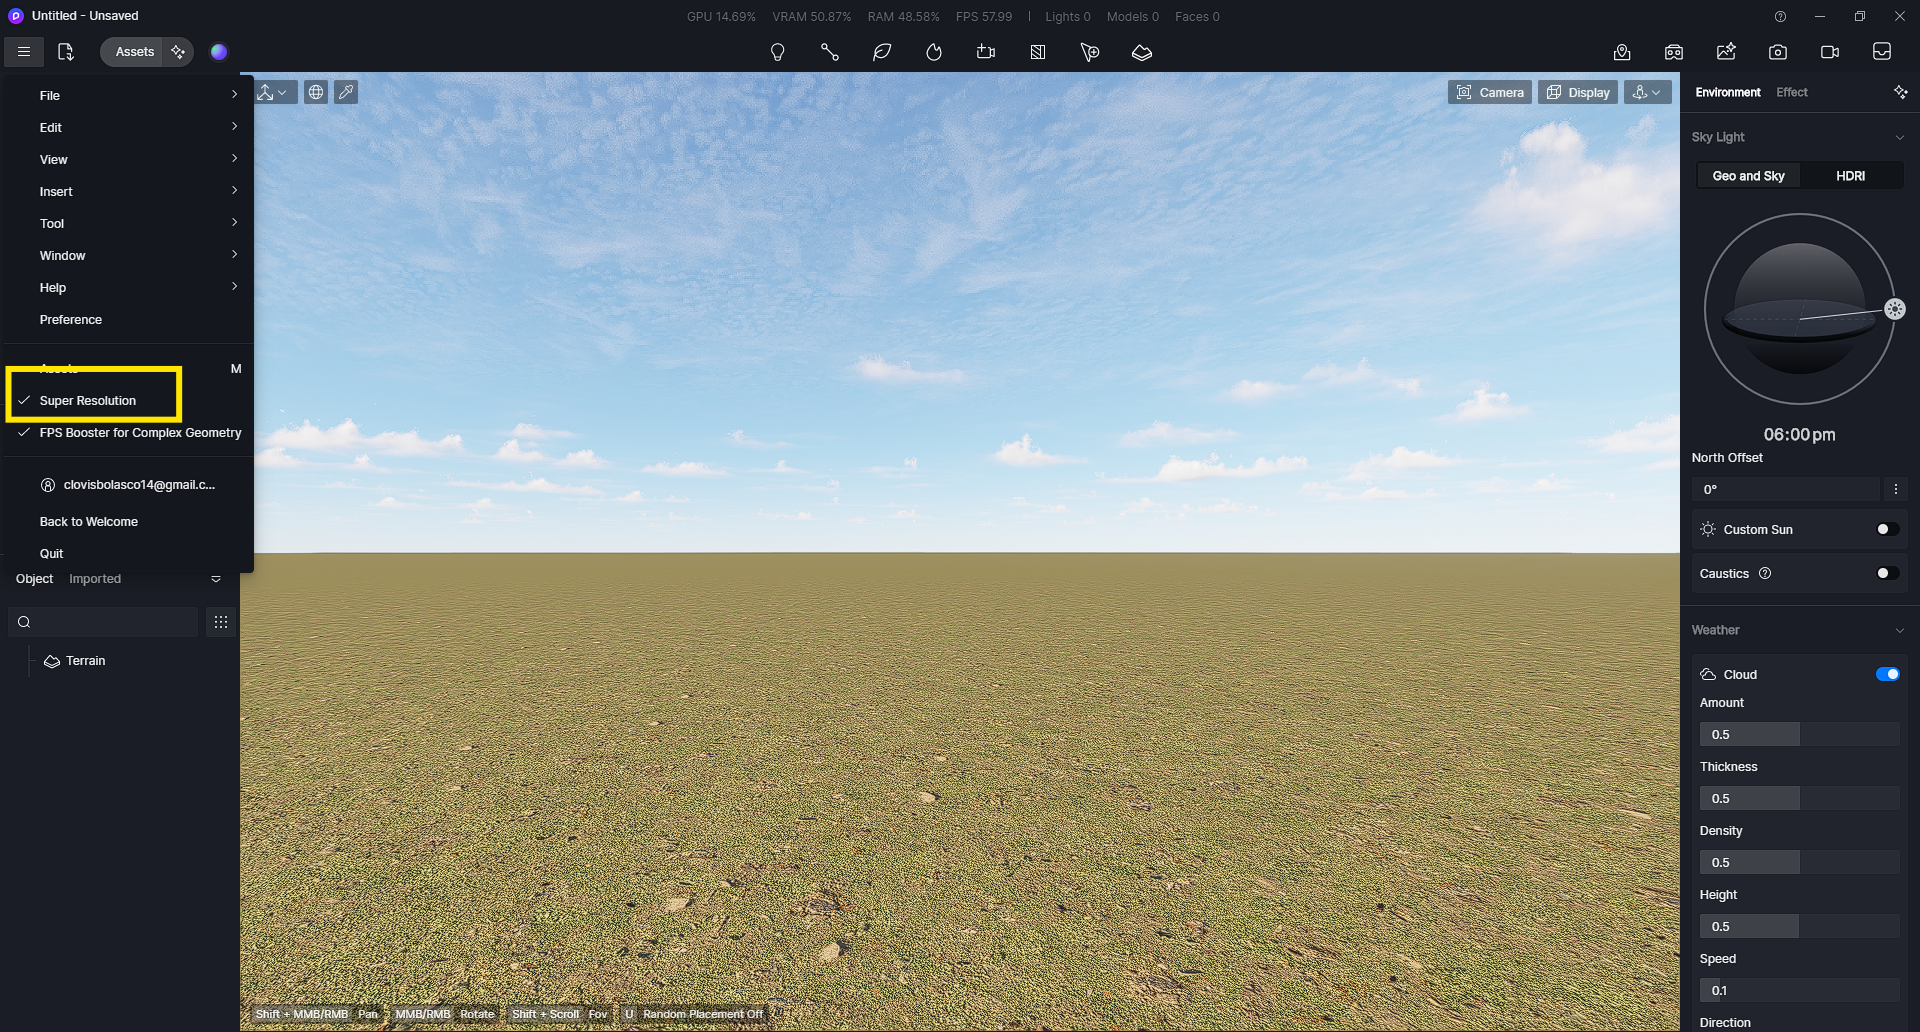Click the Cloud Density slider
Viewport: 1920px width, 1032px height.
click(x=1799, y=862)
